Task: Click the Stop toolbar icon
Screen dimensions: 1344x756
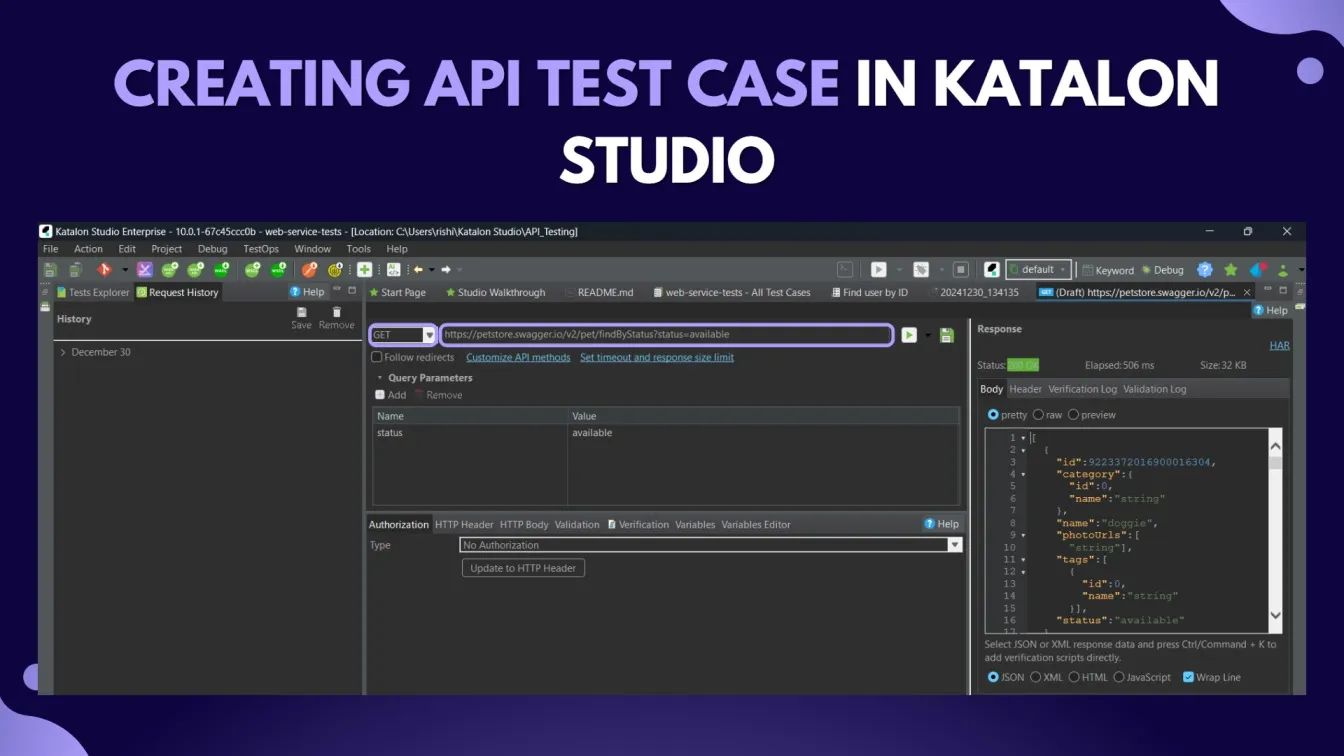Action: click(x=960, y=270)
